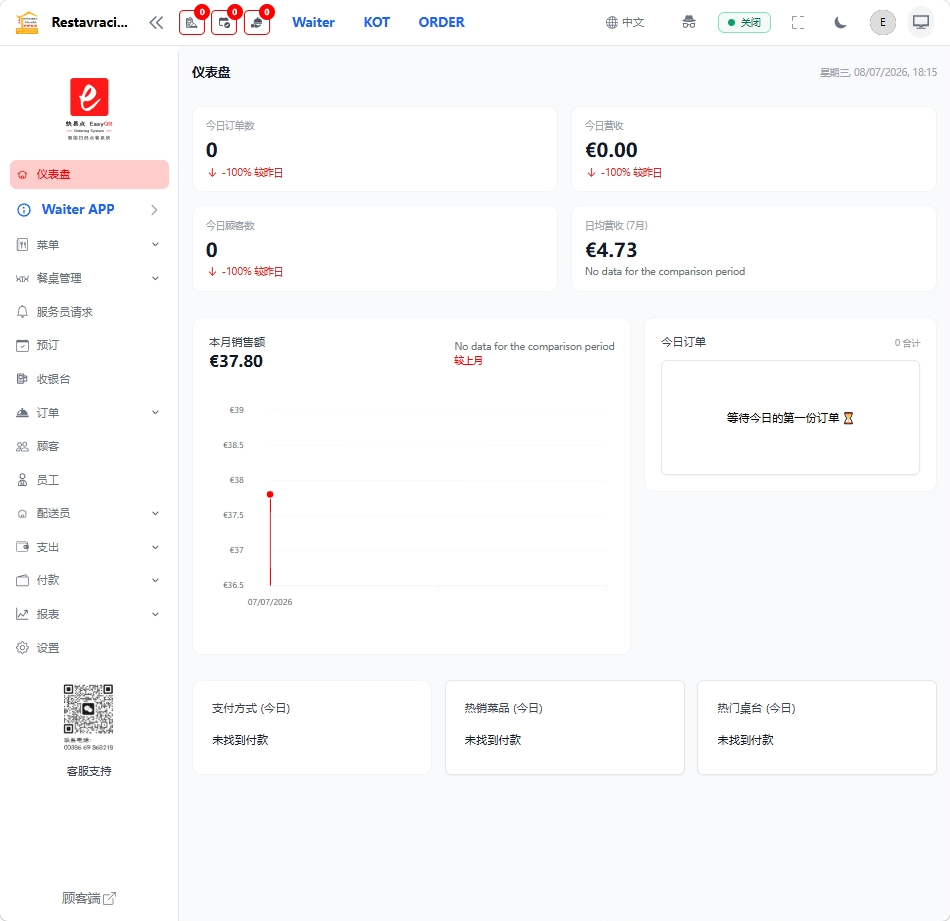Expand the 餐桌管理 dropdown arrow
Image resolution: width=950 pixels, height=921 pixels.
(x=155, y=278)
